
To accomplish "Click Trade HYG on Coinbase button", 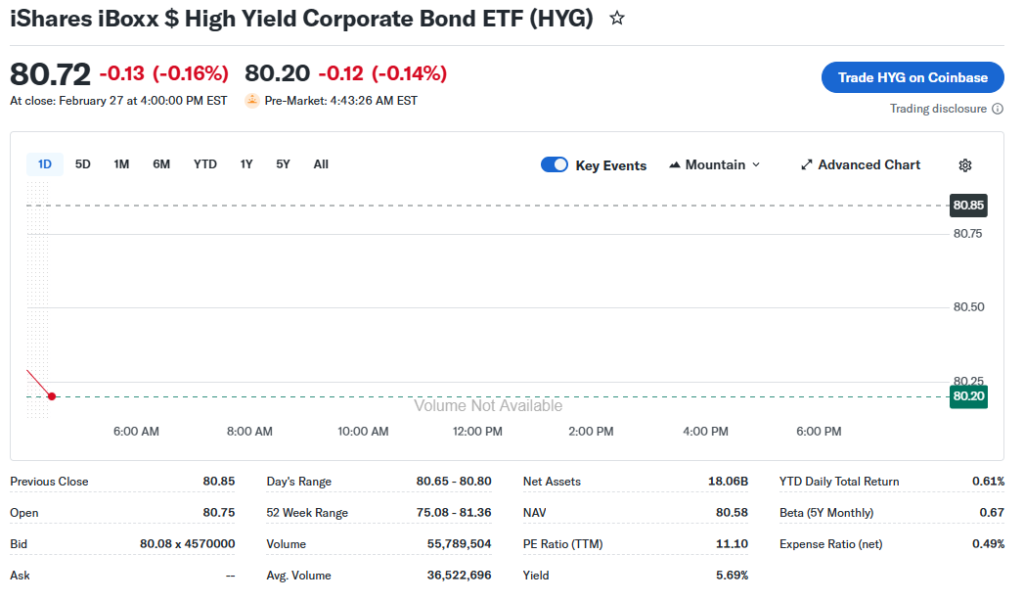I will pos(912,77).
